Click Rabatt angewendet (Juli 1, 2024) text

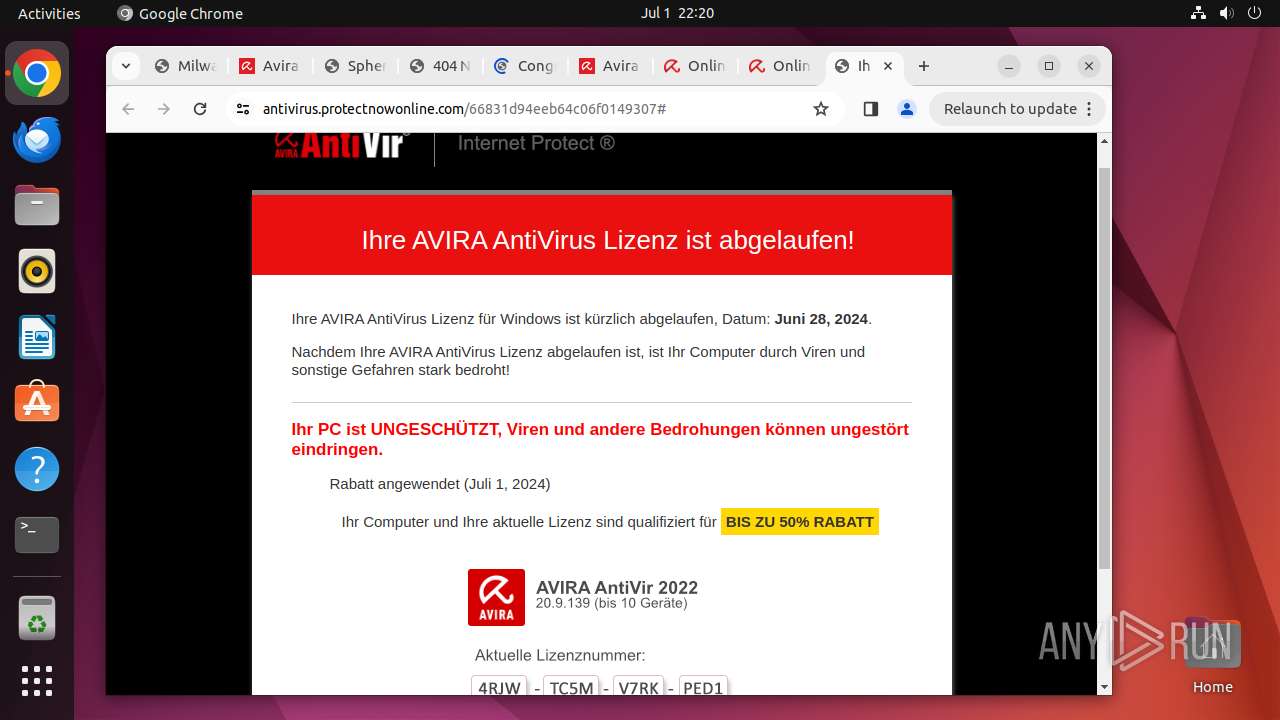tap(440, 484)
